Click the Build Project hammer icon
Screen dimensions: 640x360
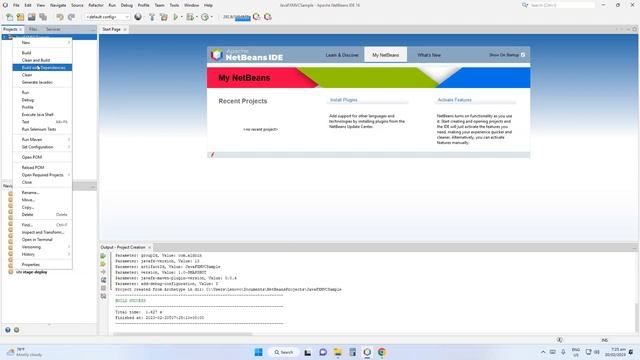pyautogui.click(x=152, y=17)
